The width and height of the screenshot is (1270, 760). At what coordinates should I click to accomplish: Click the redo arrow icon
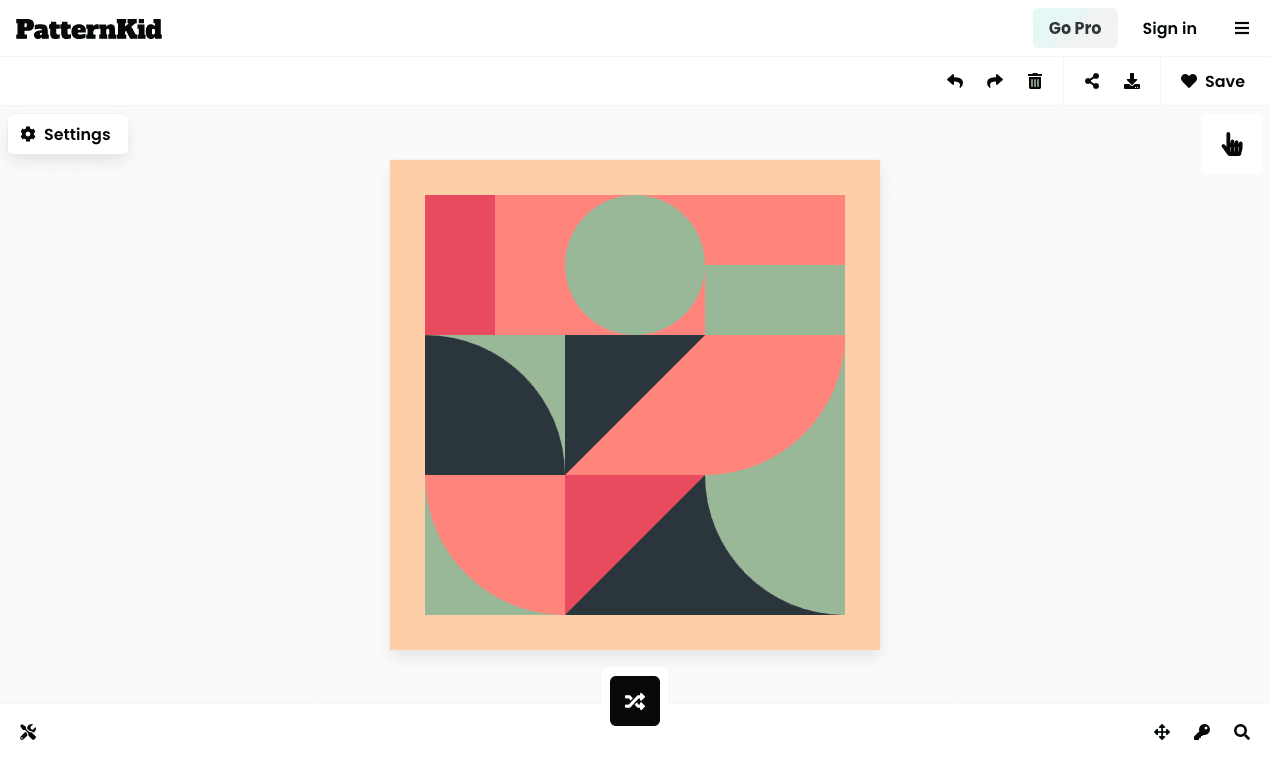pyautogui.click(x=994, y=81)
